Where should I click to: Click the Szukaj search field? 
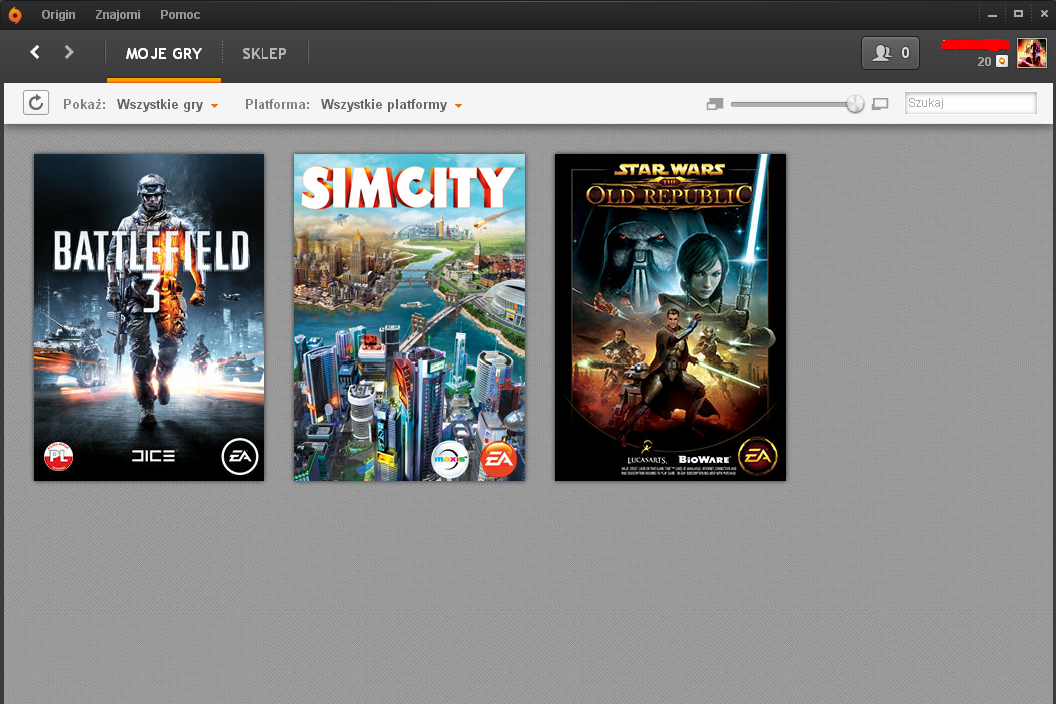coord(970,103)
